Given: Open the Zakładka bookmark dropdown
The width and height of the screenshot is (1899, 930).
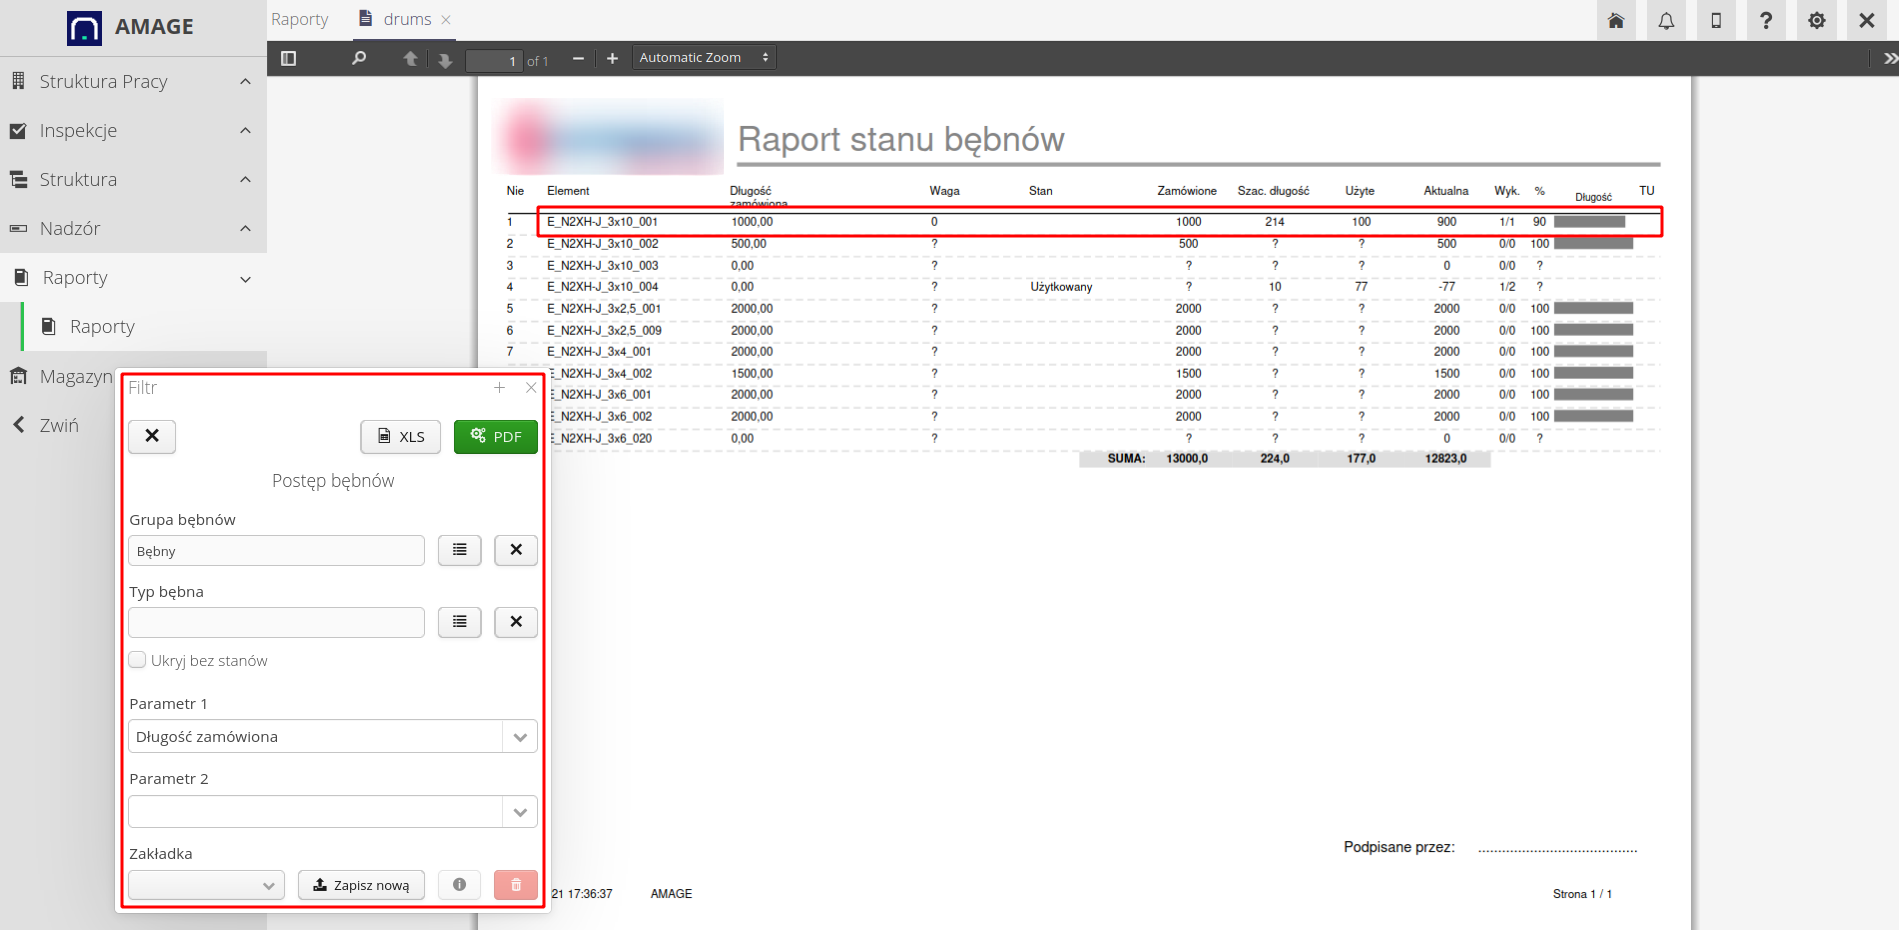Looking at the screenshot, I should point(207,885).
